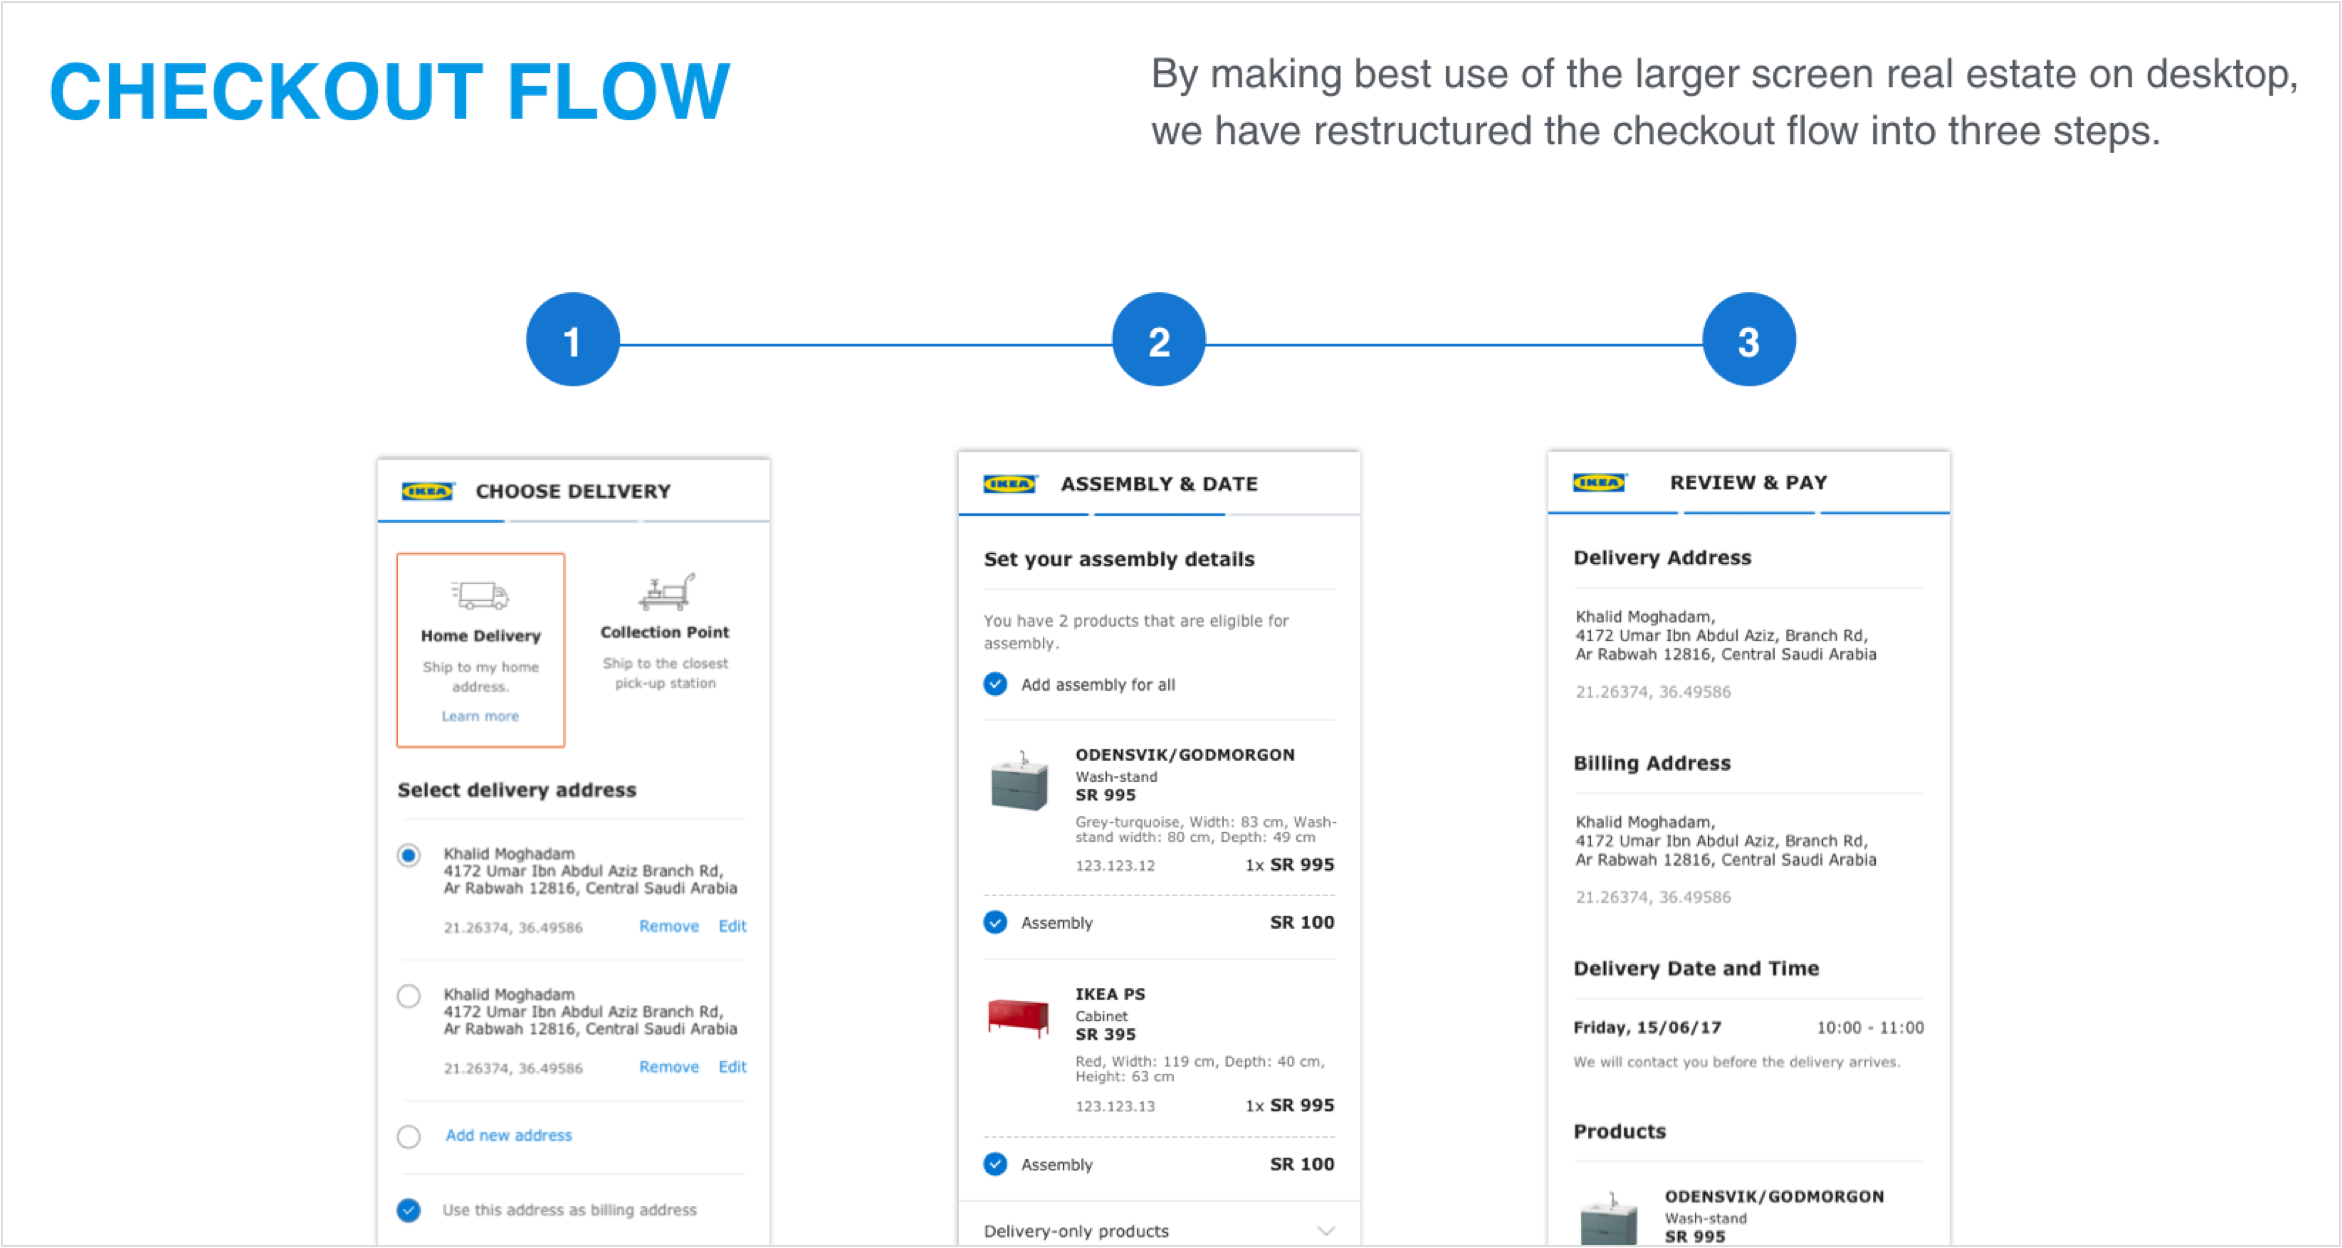Select the Home Delivery truck icon
This screenshot has height=1248, width=2342.
coord(480,593)
